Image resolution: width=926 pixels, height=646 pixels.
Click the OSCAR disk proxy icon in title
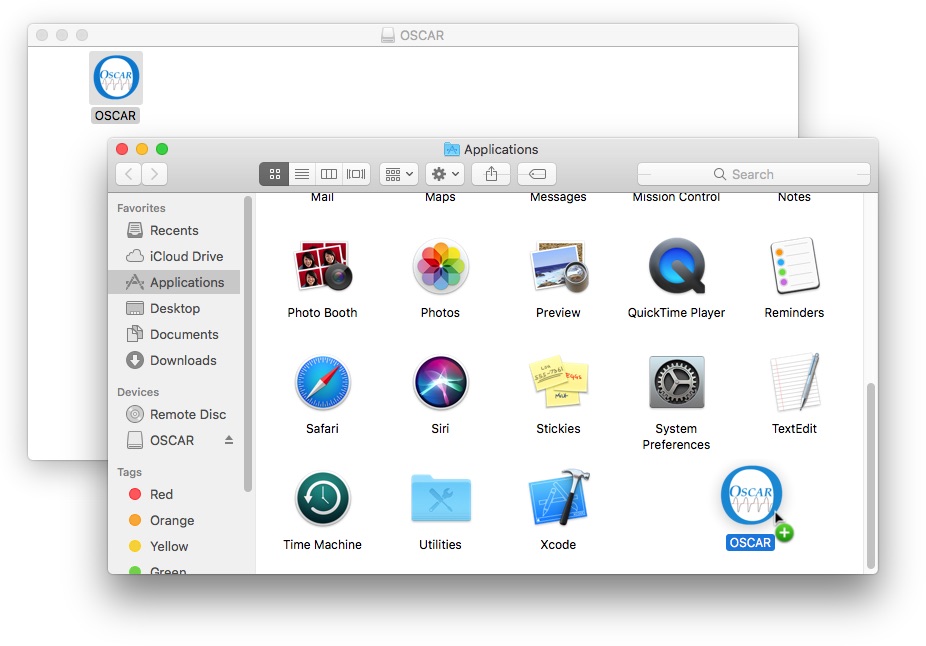pos(387,35)
